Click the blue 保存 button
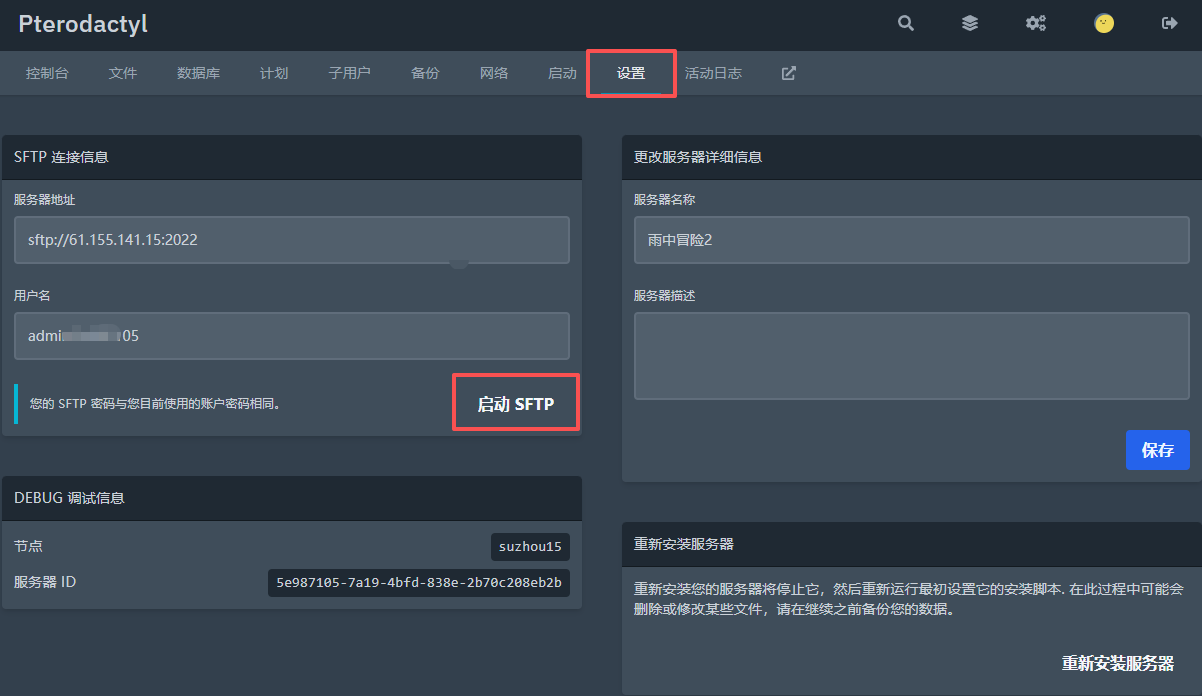 [1157, 450]
